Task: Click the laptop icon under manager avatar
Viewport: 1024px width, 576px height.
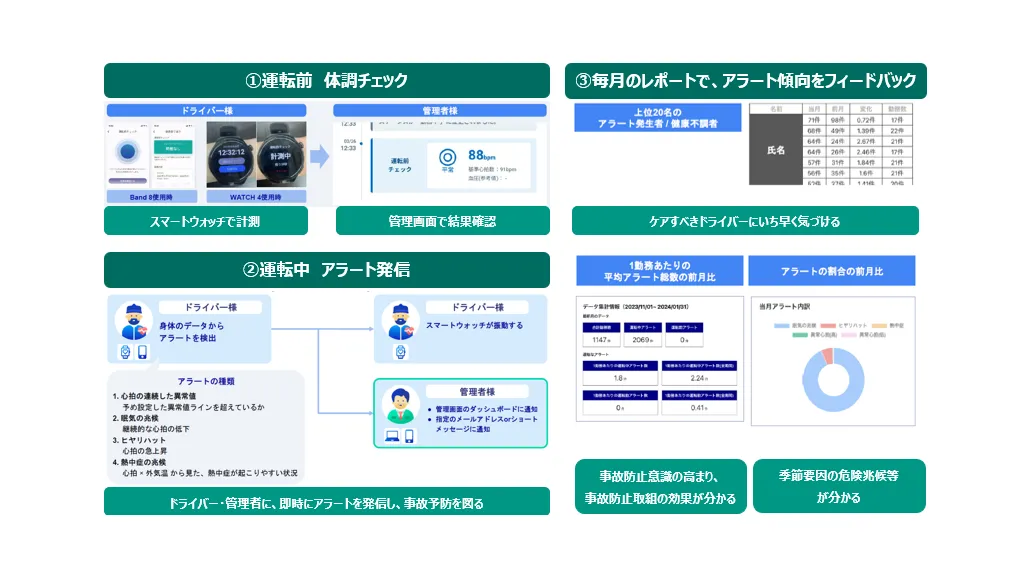Action: (392, 436)
